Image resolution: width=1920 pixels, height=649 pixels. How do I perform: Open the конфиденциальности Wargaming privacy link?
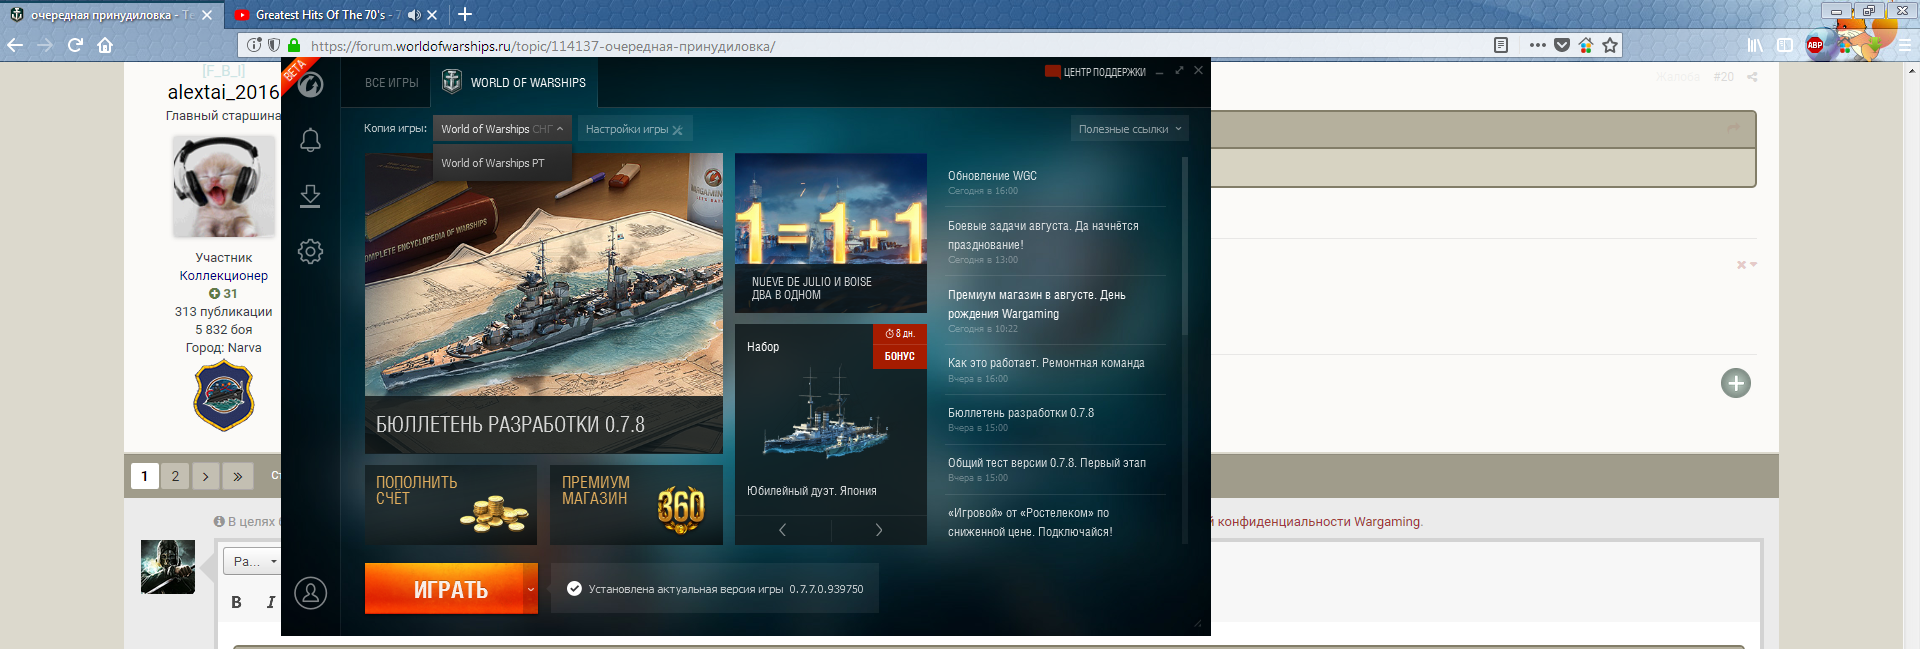1319,522
